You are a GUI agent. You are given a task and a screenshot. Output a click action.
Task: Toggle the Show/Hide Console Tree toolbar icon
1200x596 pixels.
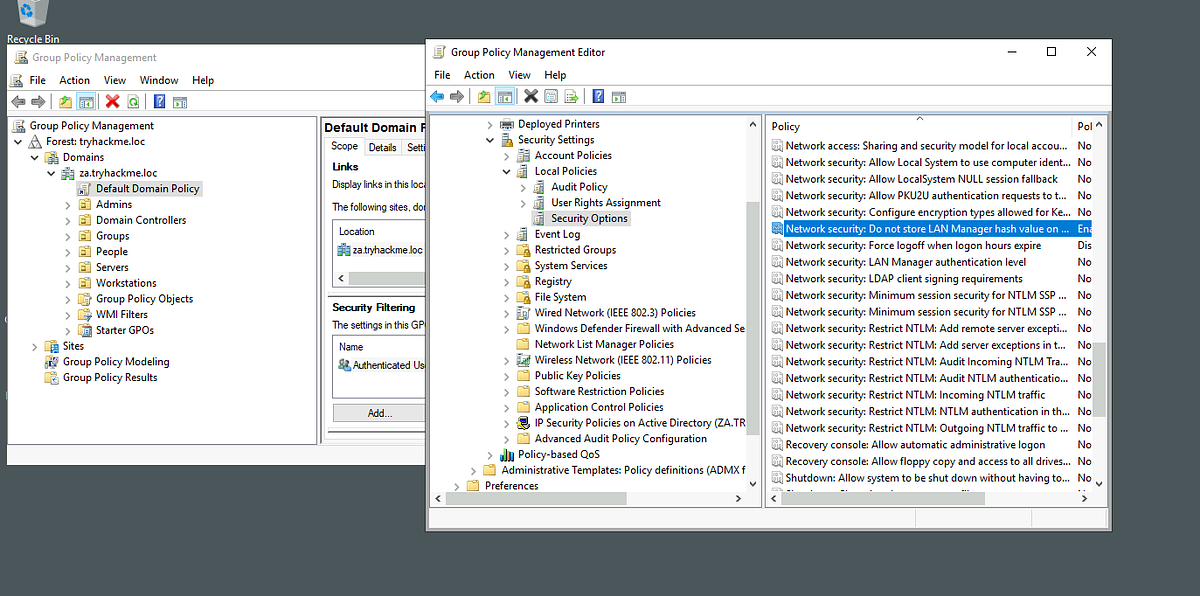pos(504,96)
